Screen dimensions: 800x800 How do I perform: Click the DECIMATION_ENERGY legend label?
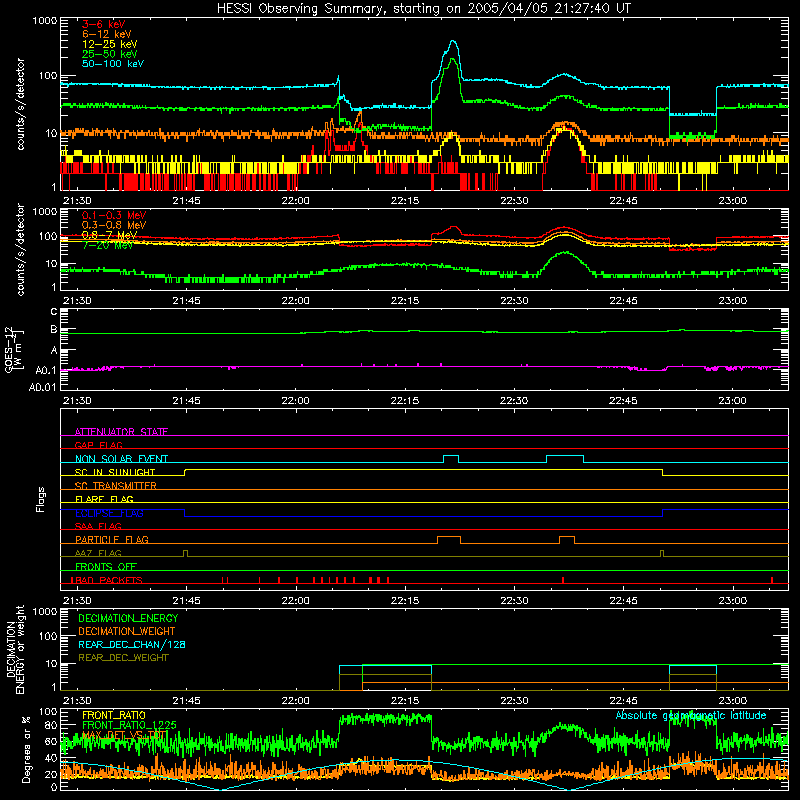tap(128, 618)
